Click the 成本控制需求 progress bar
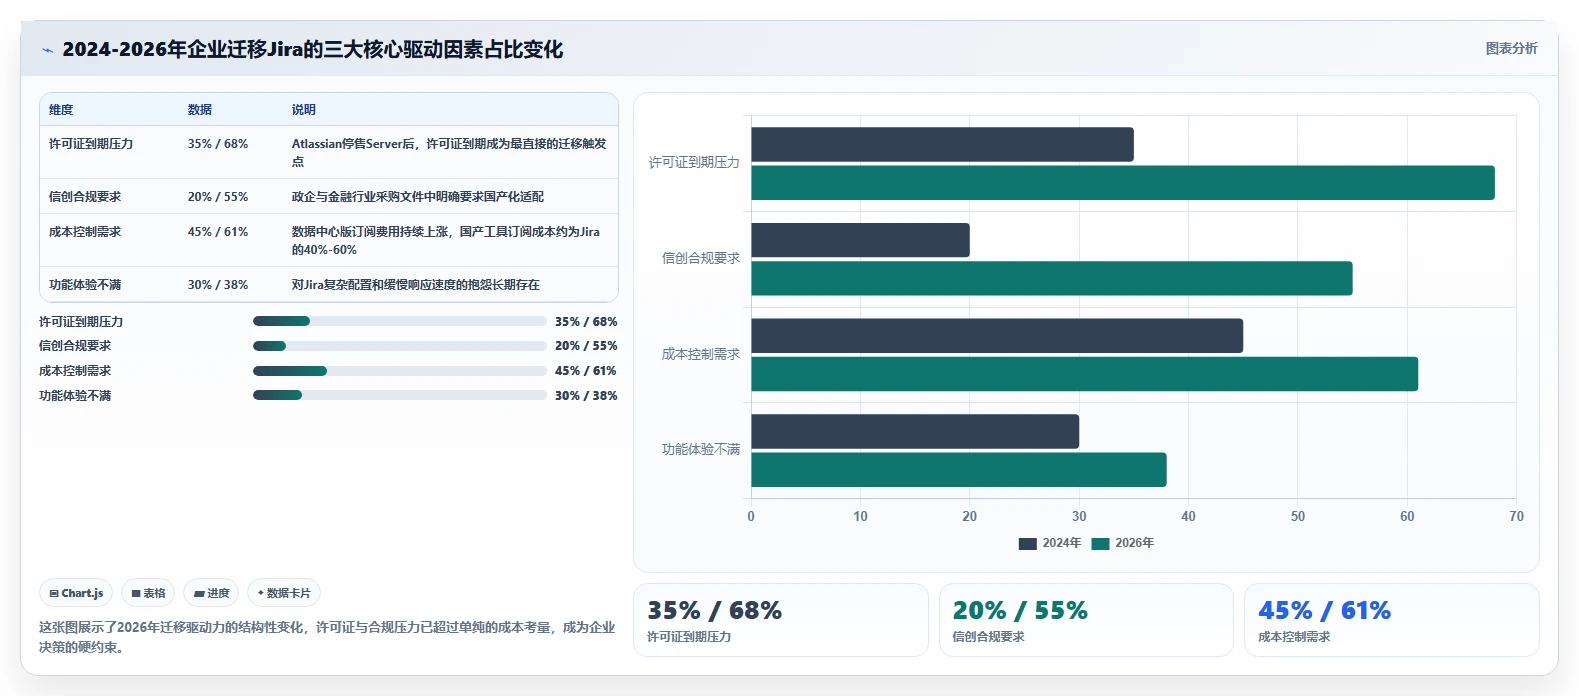1579x696 pixels. pyautogui.click(x=400, y=371)
